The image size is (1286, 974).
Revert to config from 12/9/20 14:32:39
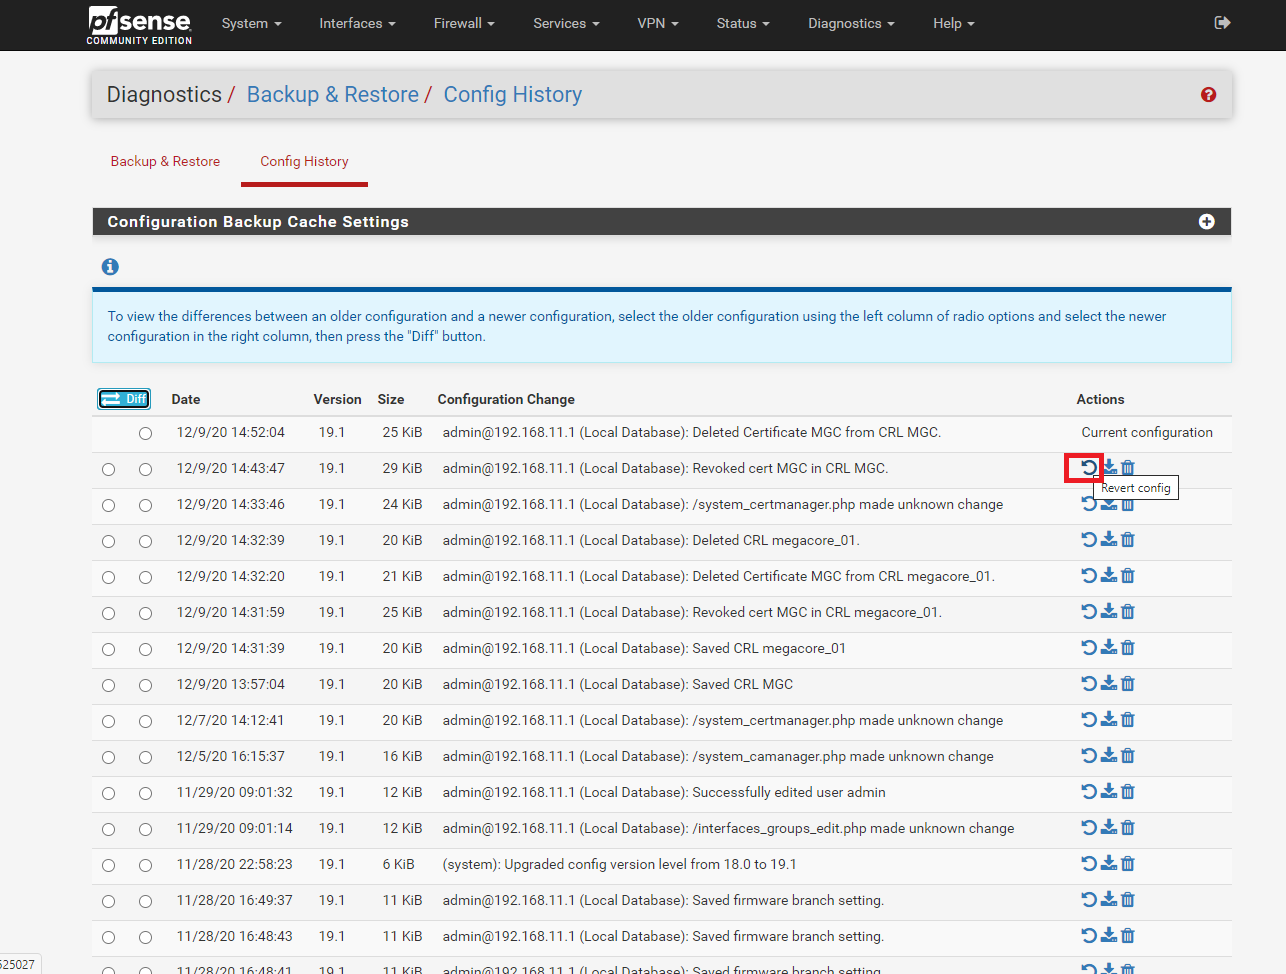coord(1089,539)
